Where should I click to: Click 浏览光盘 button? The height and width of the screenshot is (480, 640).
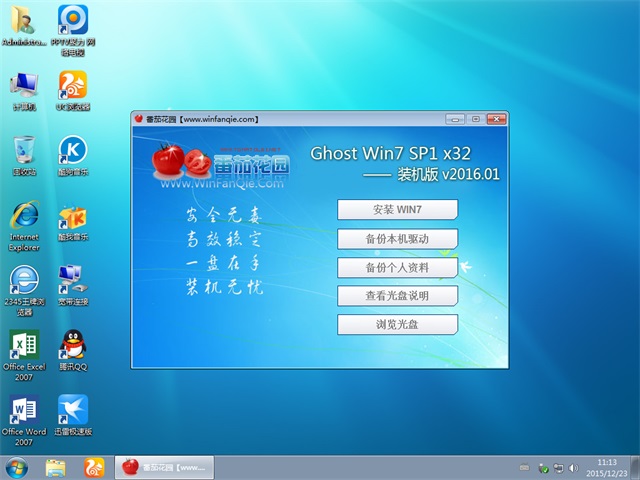(x=397, y=324)
